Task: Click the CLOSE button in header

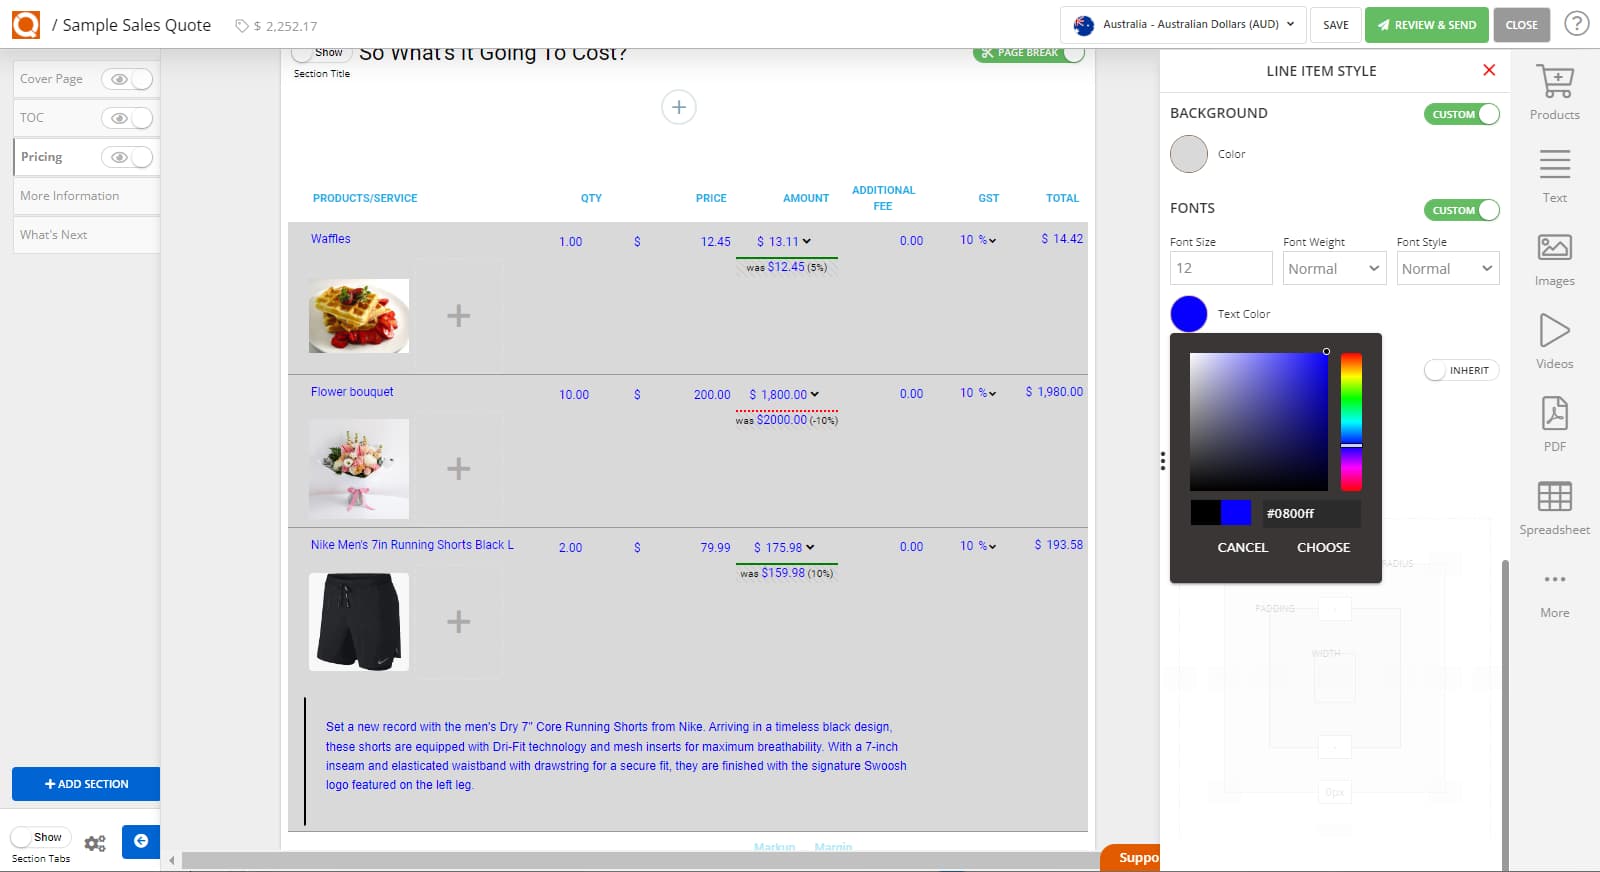Action: click(x=1521, y=25)
